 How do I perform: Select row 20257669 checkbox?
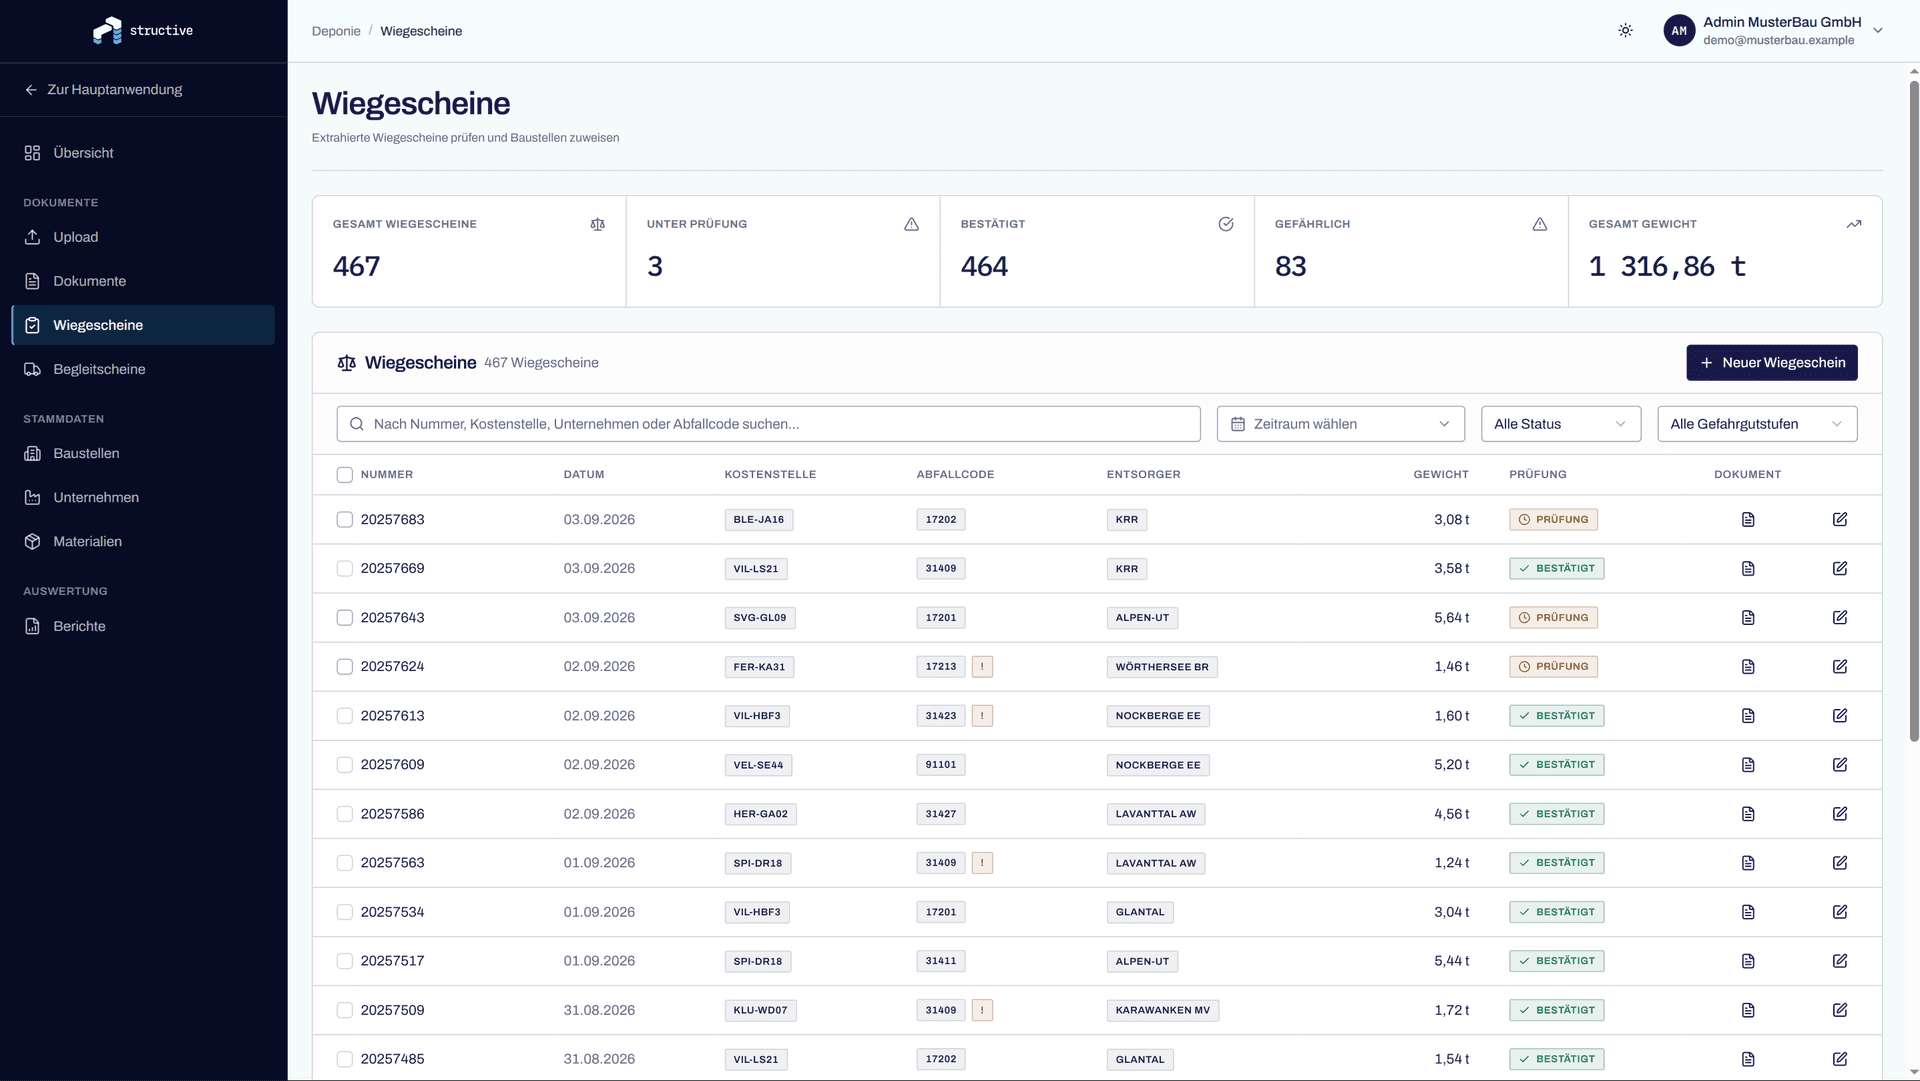pyautogui.click(x=345, y=569)
